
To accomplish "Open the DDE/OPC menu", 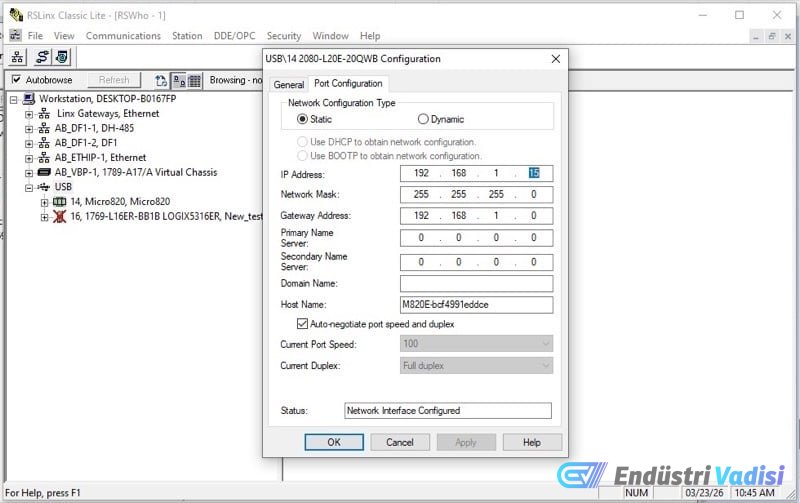I will 234,36.
